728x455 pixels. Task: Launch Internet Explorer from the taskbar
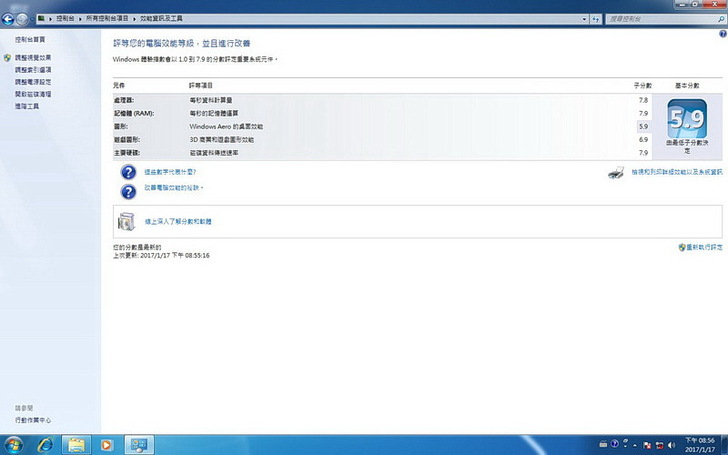(45, 445)
